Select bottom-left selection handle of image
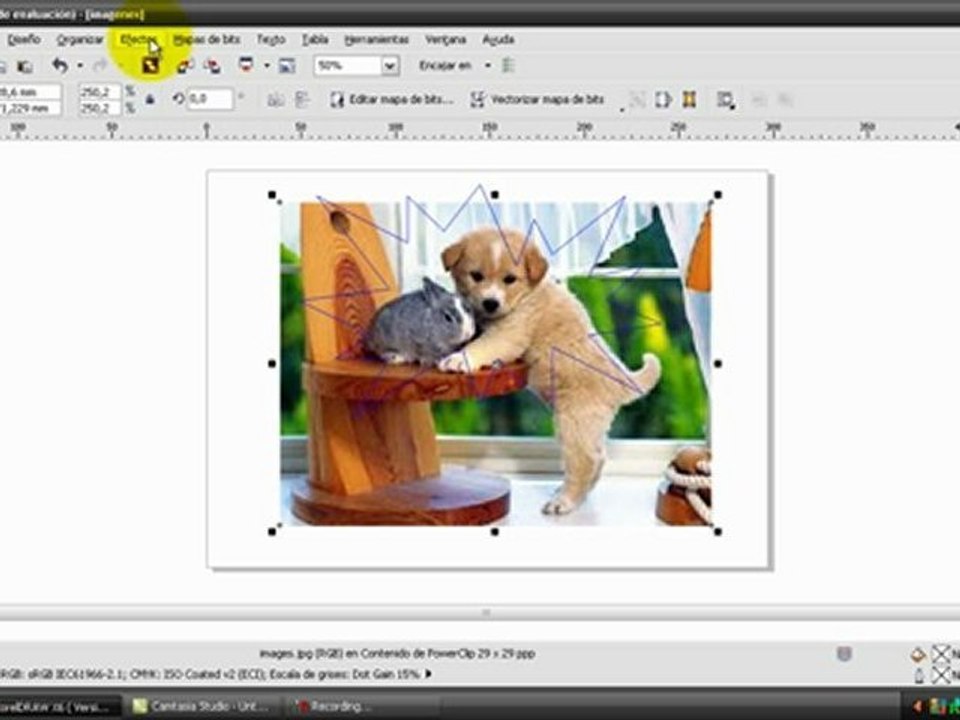 pyautogui.click(x=272, y=532)
